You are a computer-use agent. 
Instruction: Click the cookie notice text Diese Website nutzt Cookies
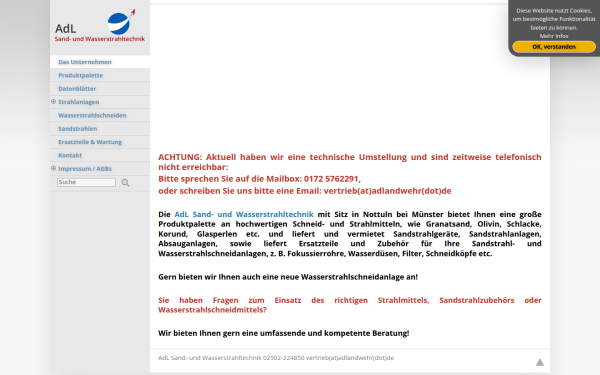click(x=554, y=11)
